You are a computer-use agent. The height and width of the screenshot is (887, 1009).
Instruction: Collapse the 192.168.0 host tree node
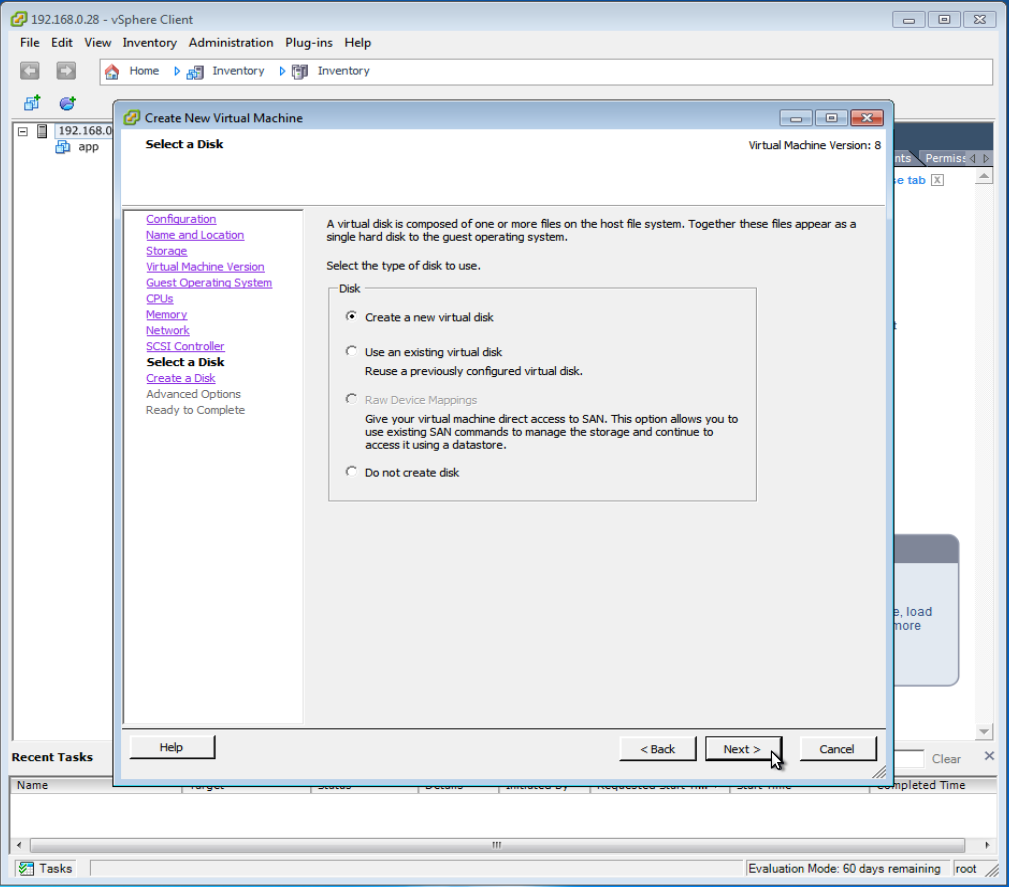(23, 131)
